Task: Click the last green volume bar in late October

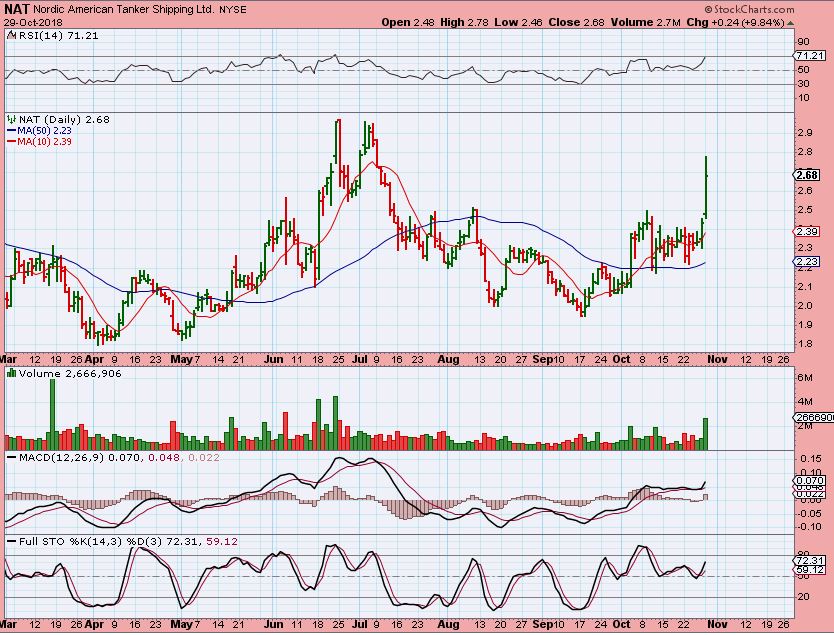Action: [x=706, y=434]
